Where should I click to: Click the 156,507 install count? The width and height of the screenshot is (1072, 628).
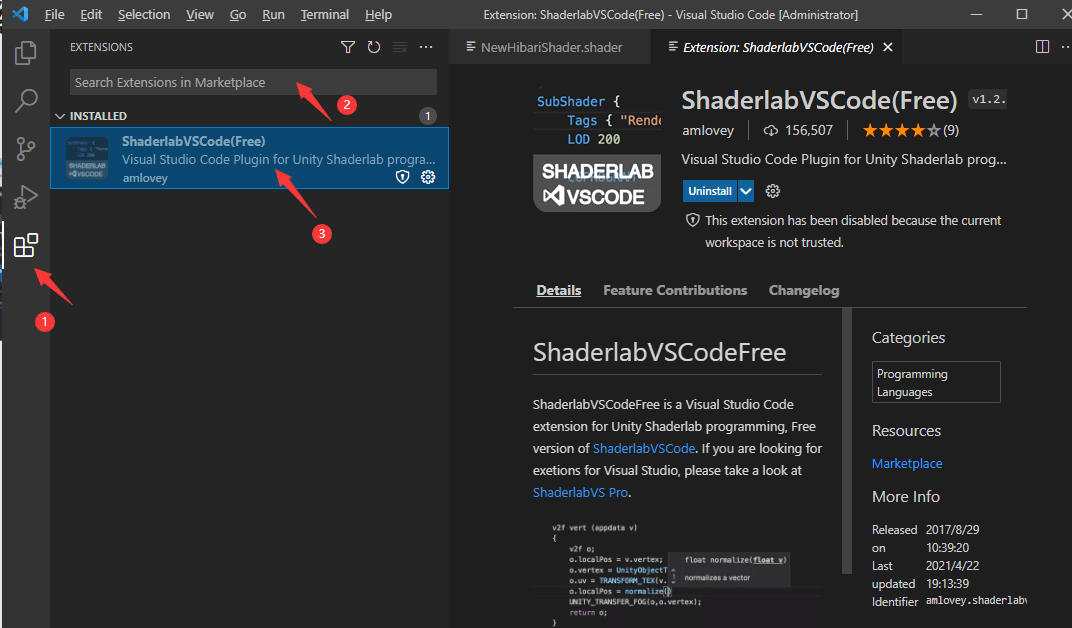click(808, 131)
